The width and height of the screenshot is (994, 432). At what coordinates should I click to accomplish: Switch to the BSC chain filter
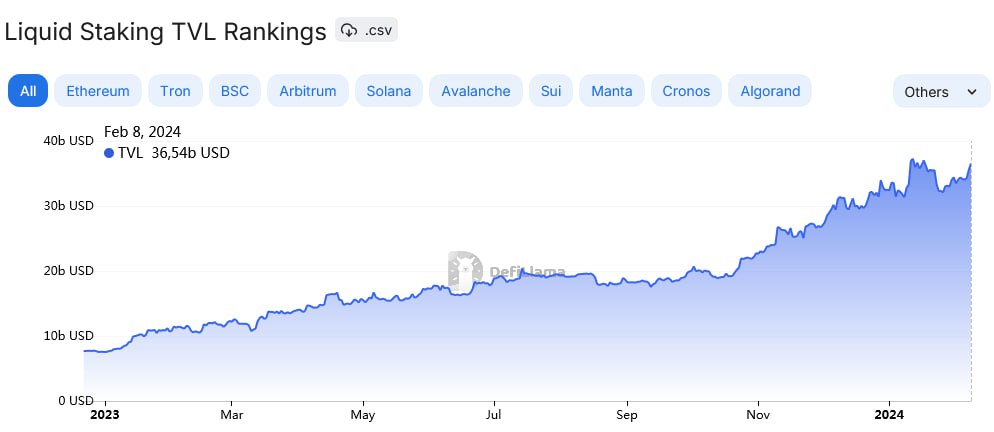click(x=235, y=91)
